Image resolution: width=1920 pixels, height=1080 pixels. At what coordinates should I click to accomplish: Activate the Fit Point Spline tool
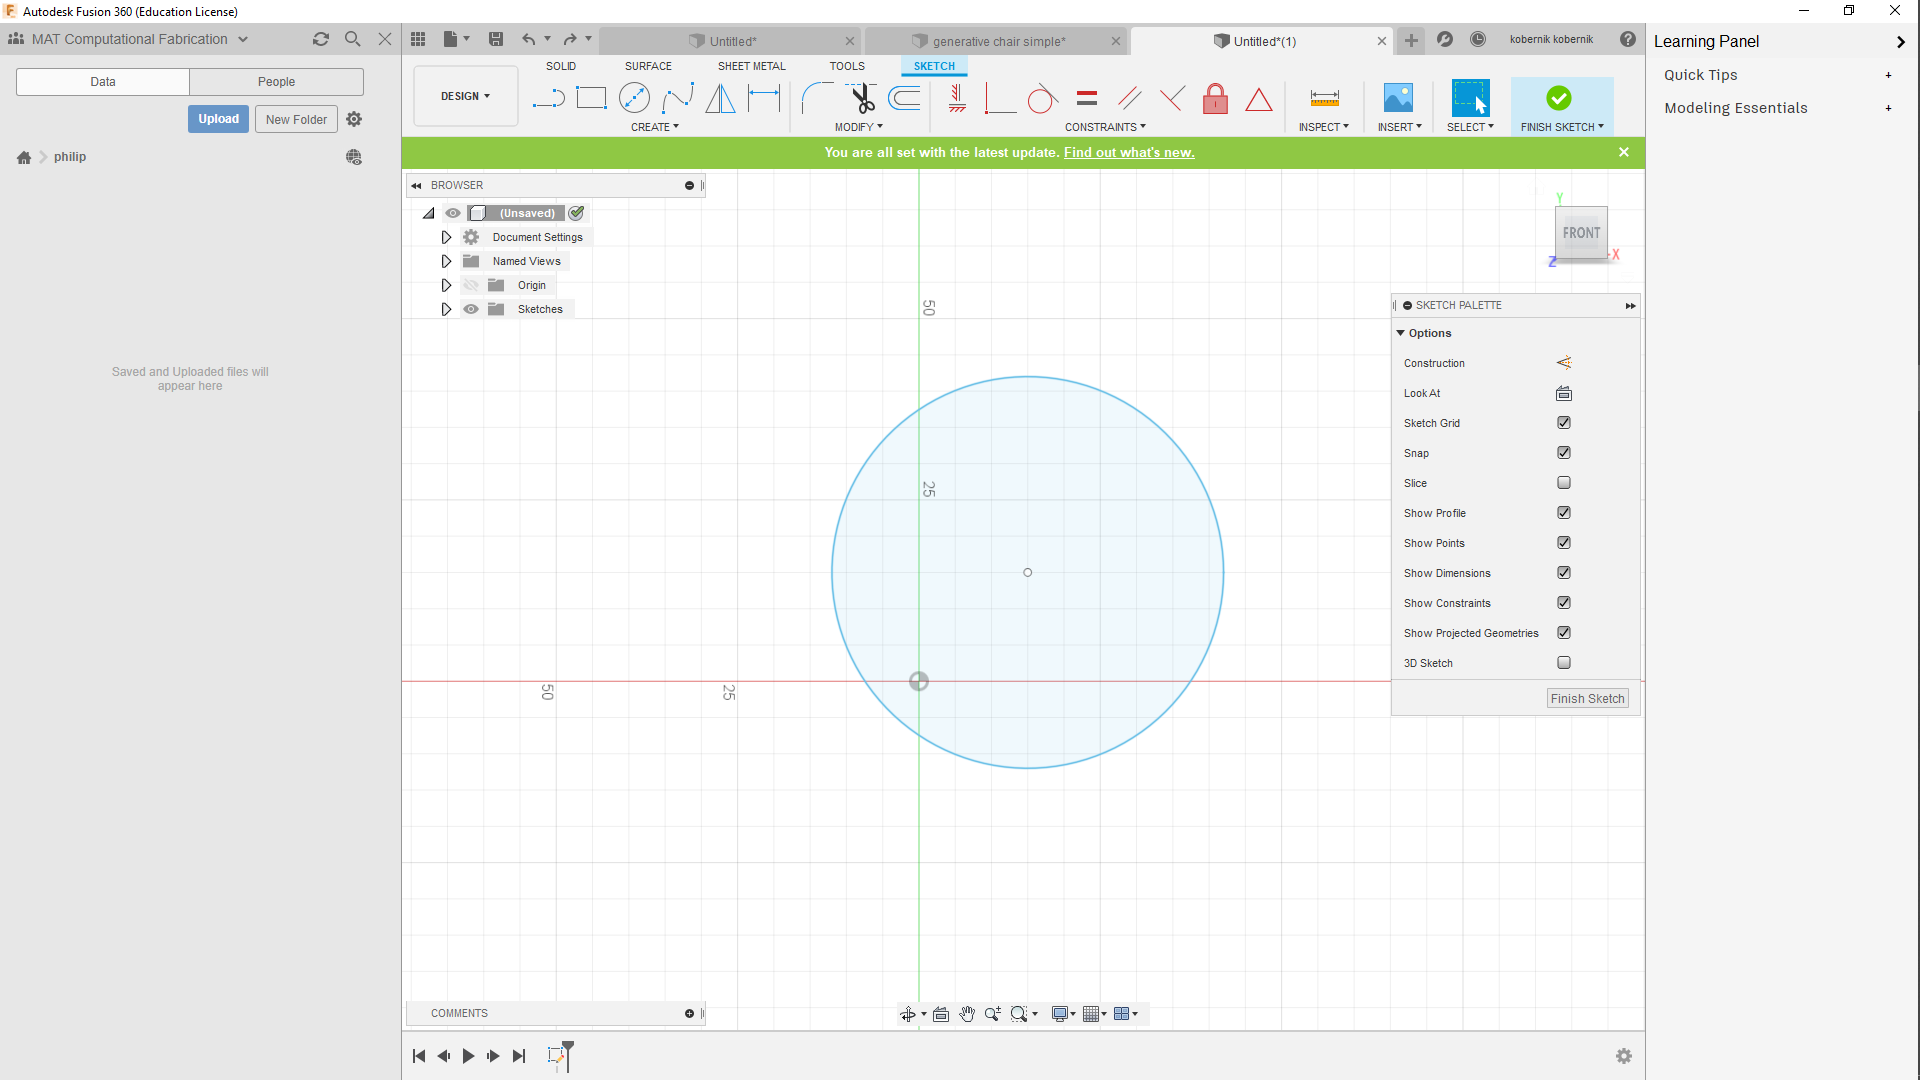pyautogui.click(x=678, y=97)
